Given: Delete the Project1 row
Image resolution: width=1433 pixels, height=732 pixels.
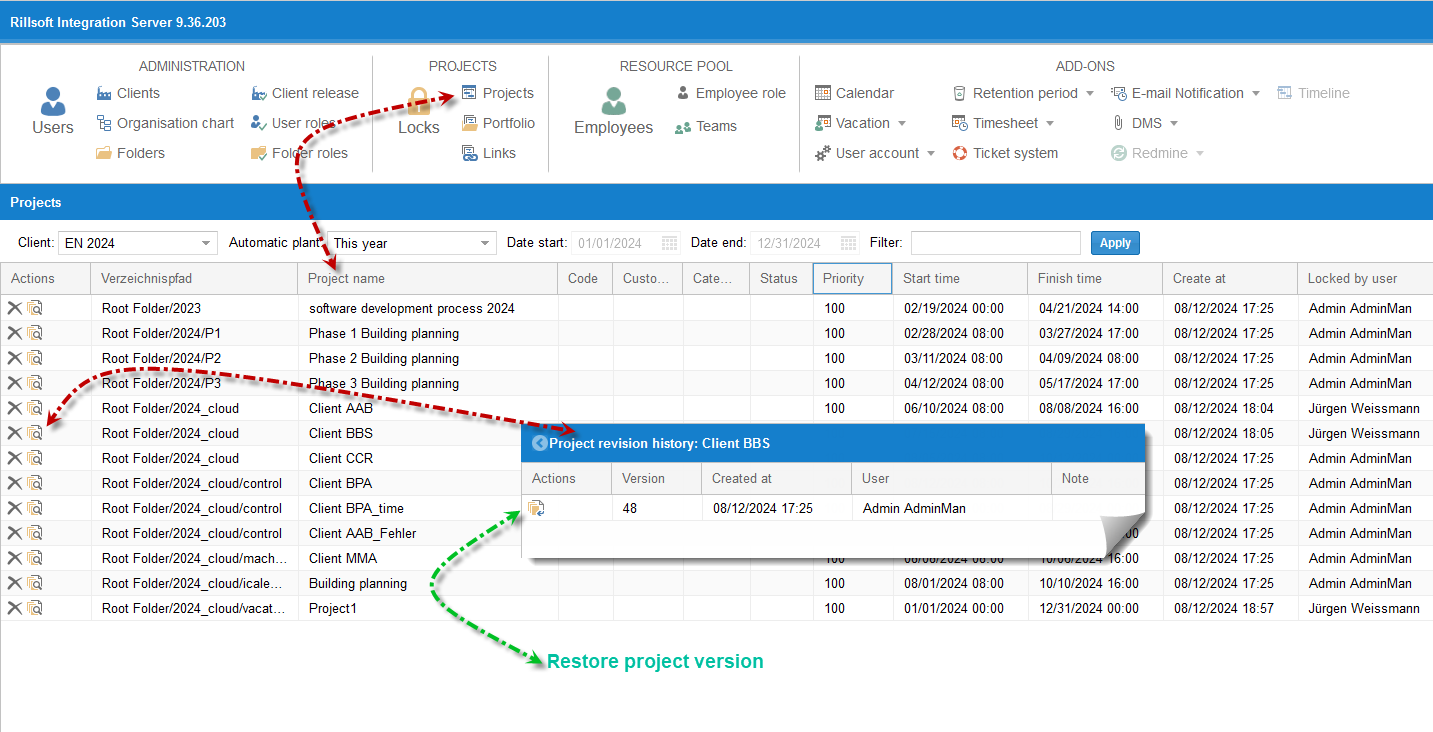Looking at the screenshot, I should coord(14,608).
